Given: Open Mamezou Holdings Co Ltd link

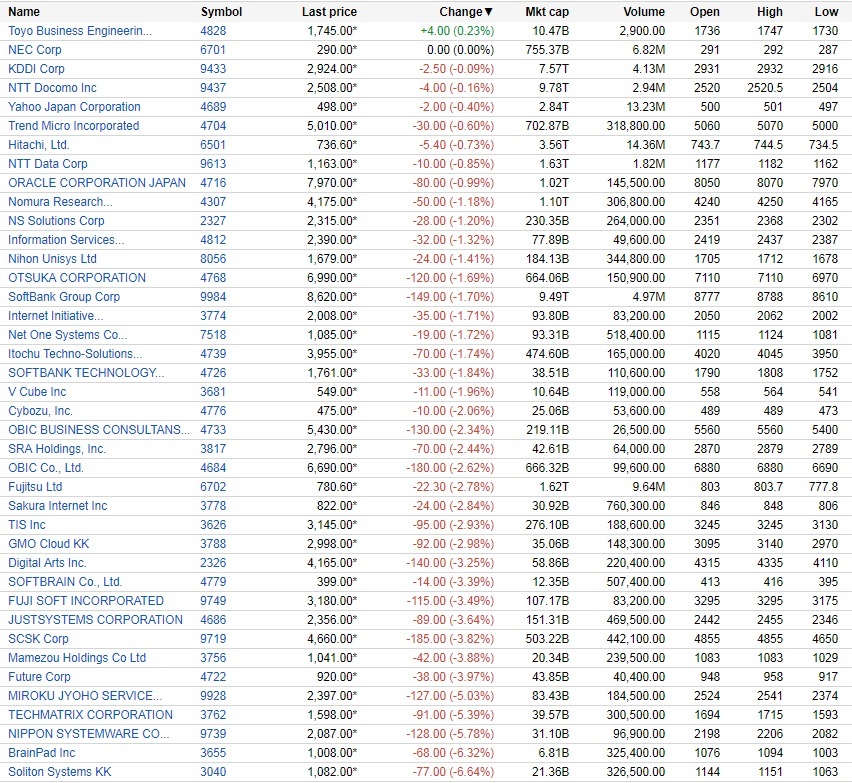Looking at the screenshot, I should pos(77,658).
